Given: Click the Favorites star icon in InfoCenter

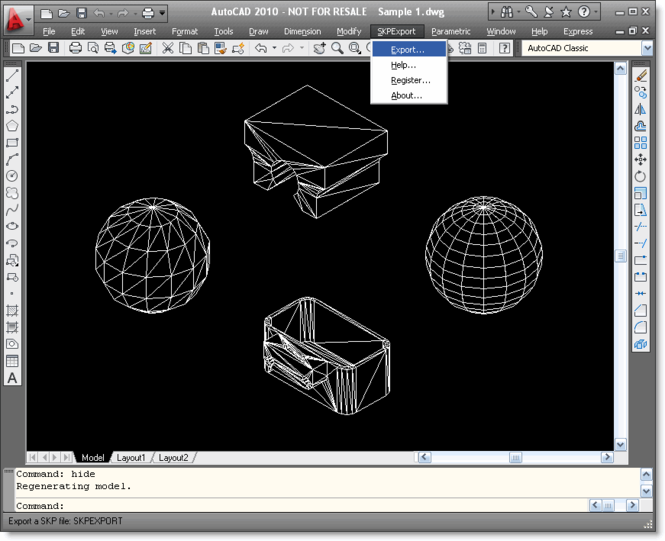Looking at the screenshot, I should click(566, 12).
